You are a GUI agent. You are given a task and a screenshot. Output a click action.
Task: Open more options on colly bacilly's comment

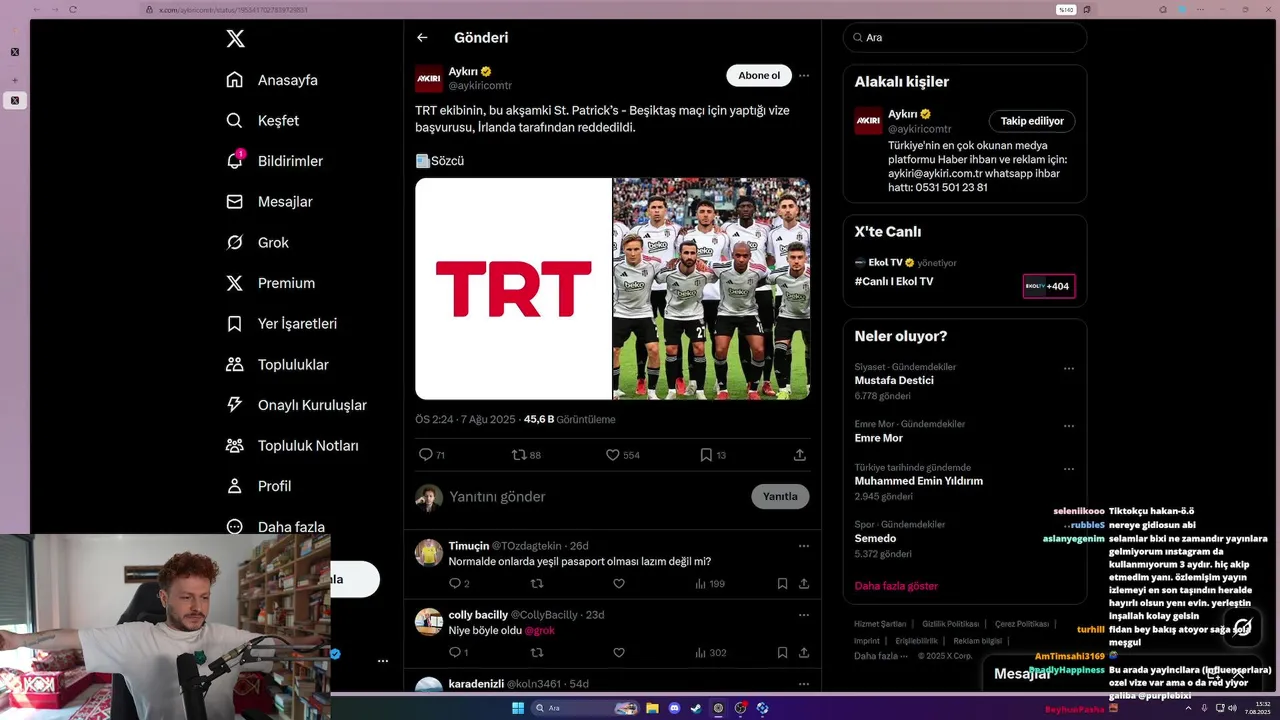(x=804, y=615)
